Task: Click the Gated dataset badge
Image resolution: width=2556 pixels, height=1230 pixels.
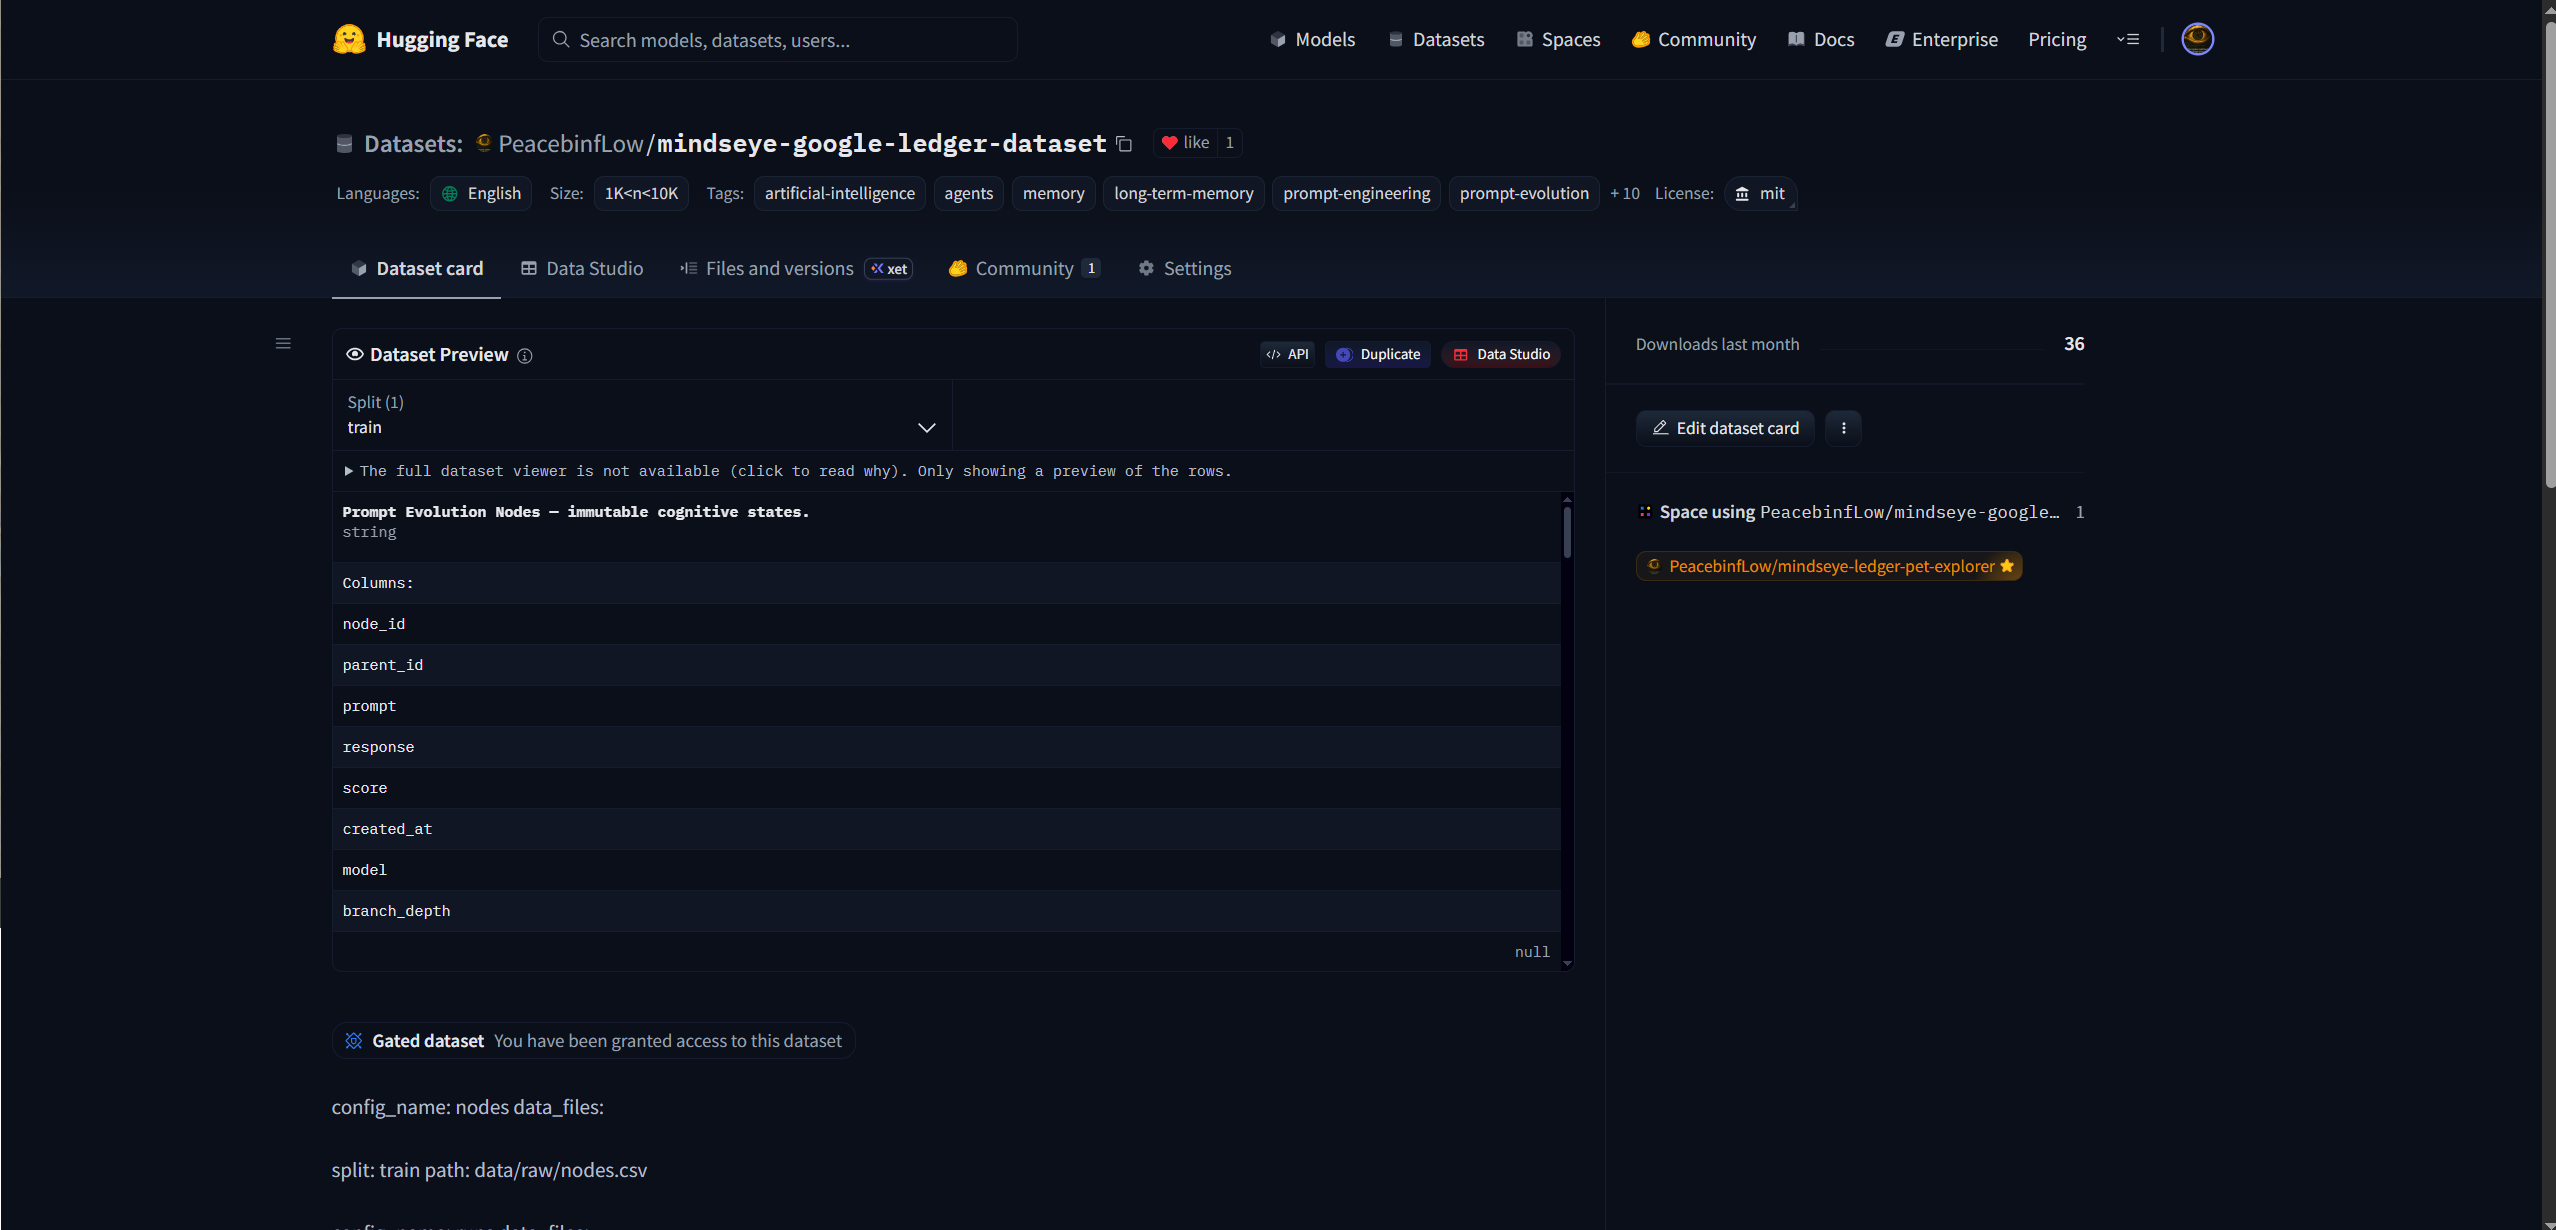Action: [x=593, y=1041]
